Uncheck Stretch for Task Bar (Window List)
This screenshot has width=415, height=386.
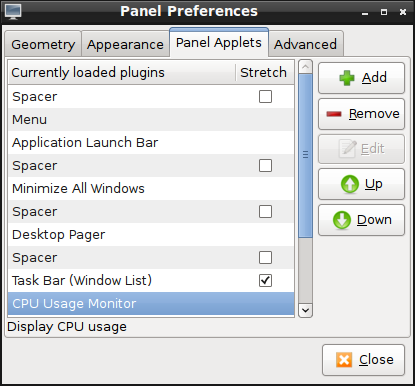[x=265, y=281]
